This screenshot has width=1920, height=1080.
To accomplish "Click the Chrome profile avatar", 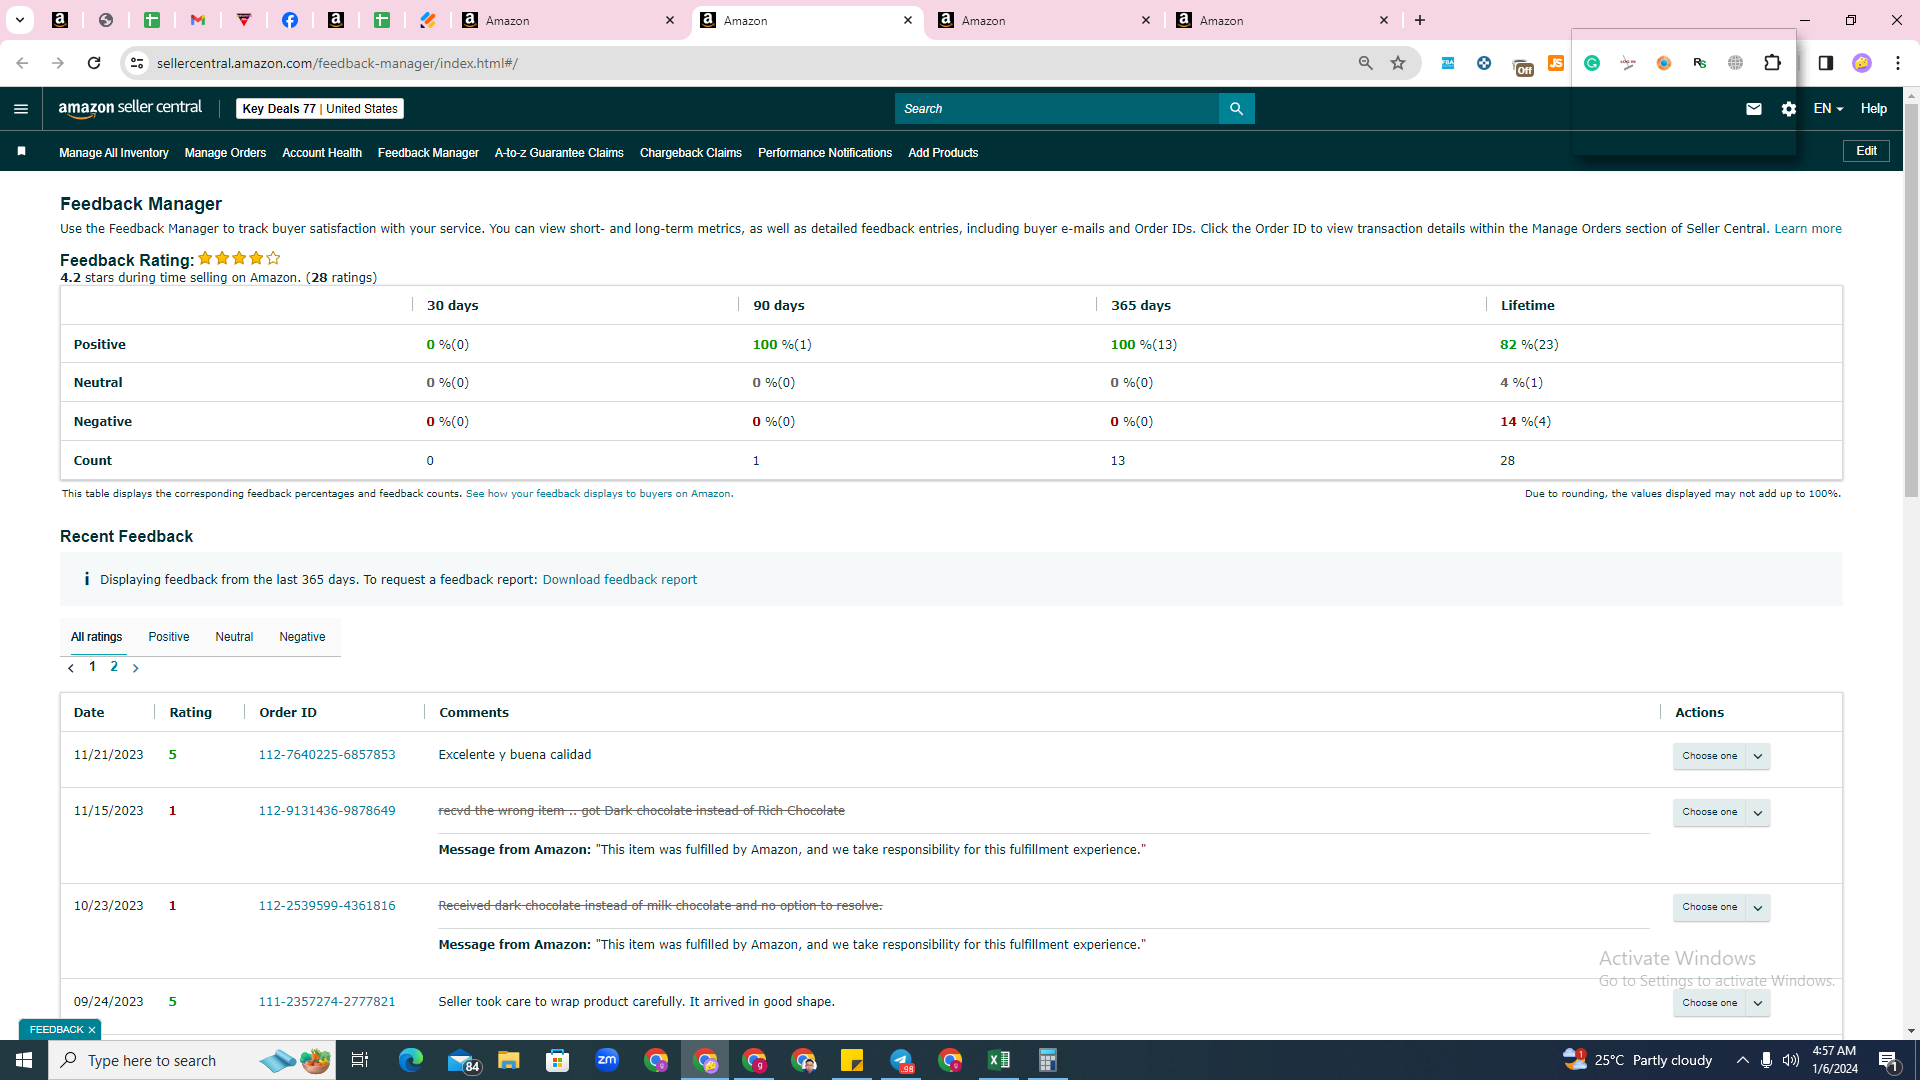I will 1862,63.
